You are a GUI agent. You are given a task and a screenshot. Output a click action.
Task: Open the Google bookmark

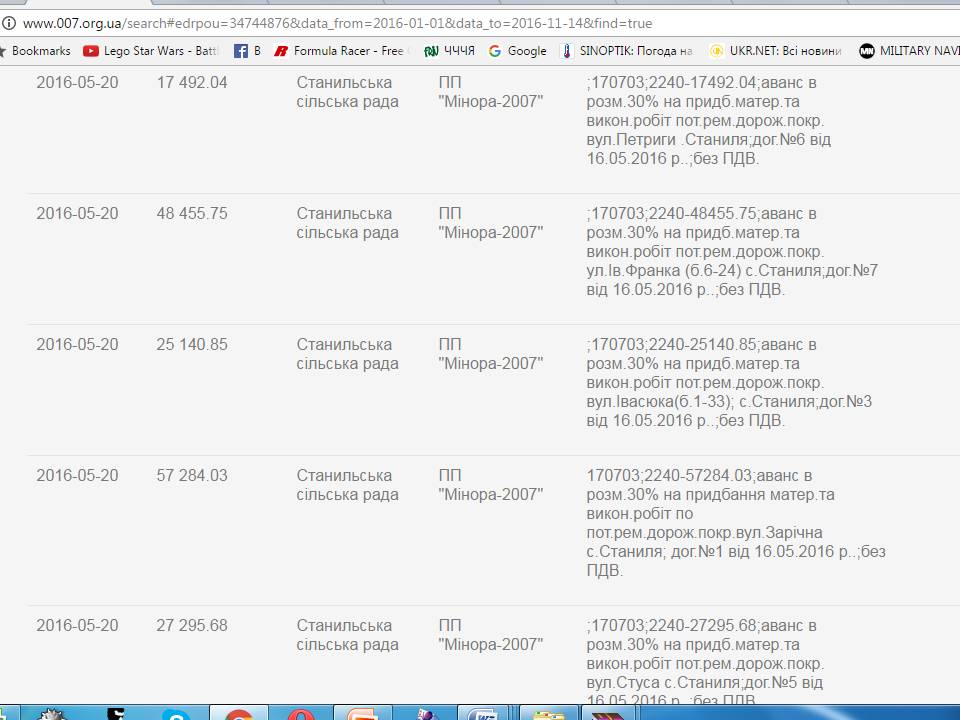click(517, 51)
